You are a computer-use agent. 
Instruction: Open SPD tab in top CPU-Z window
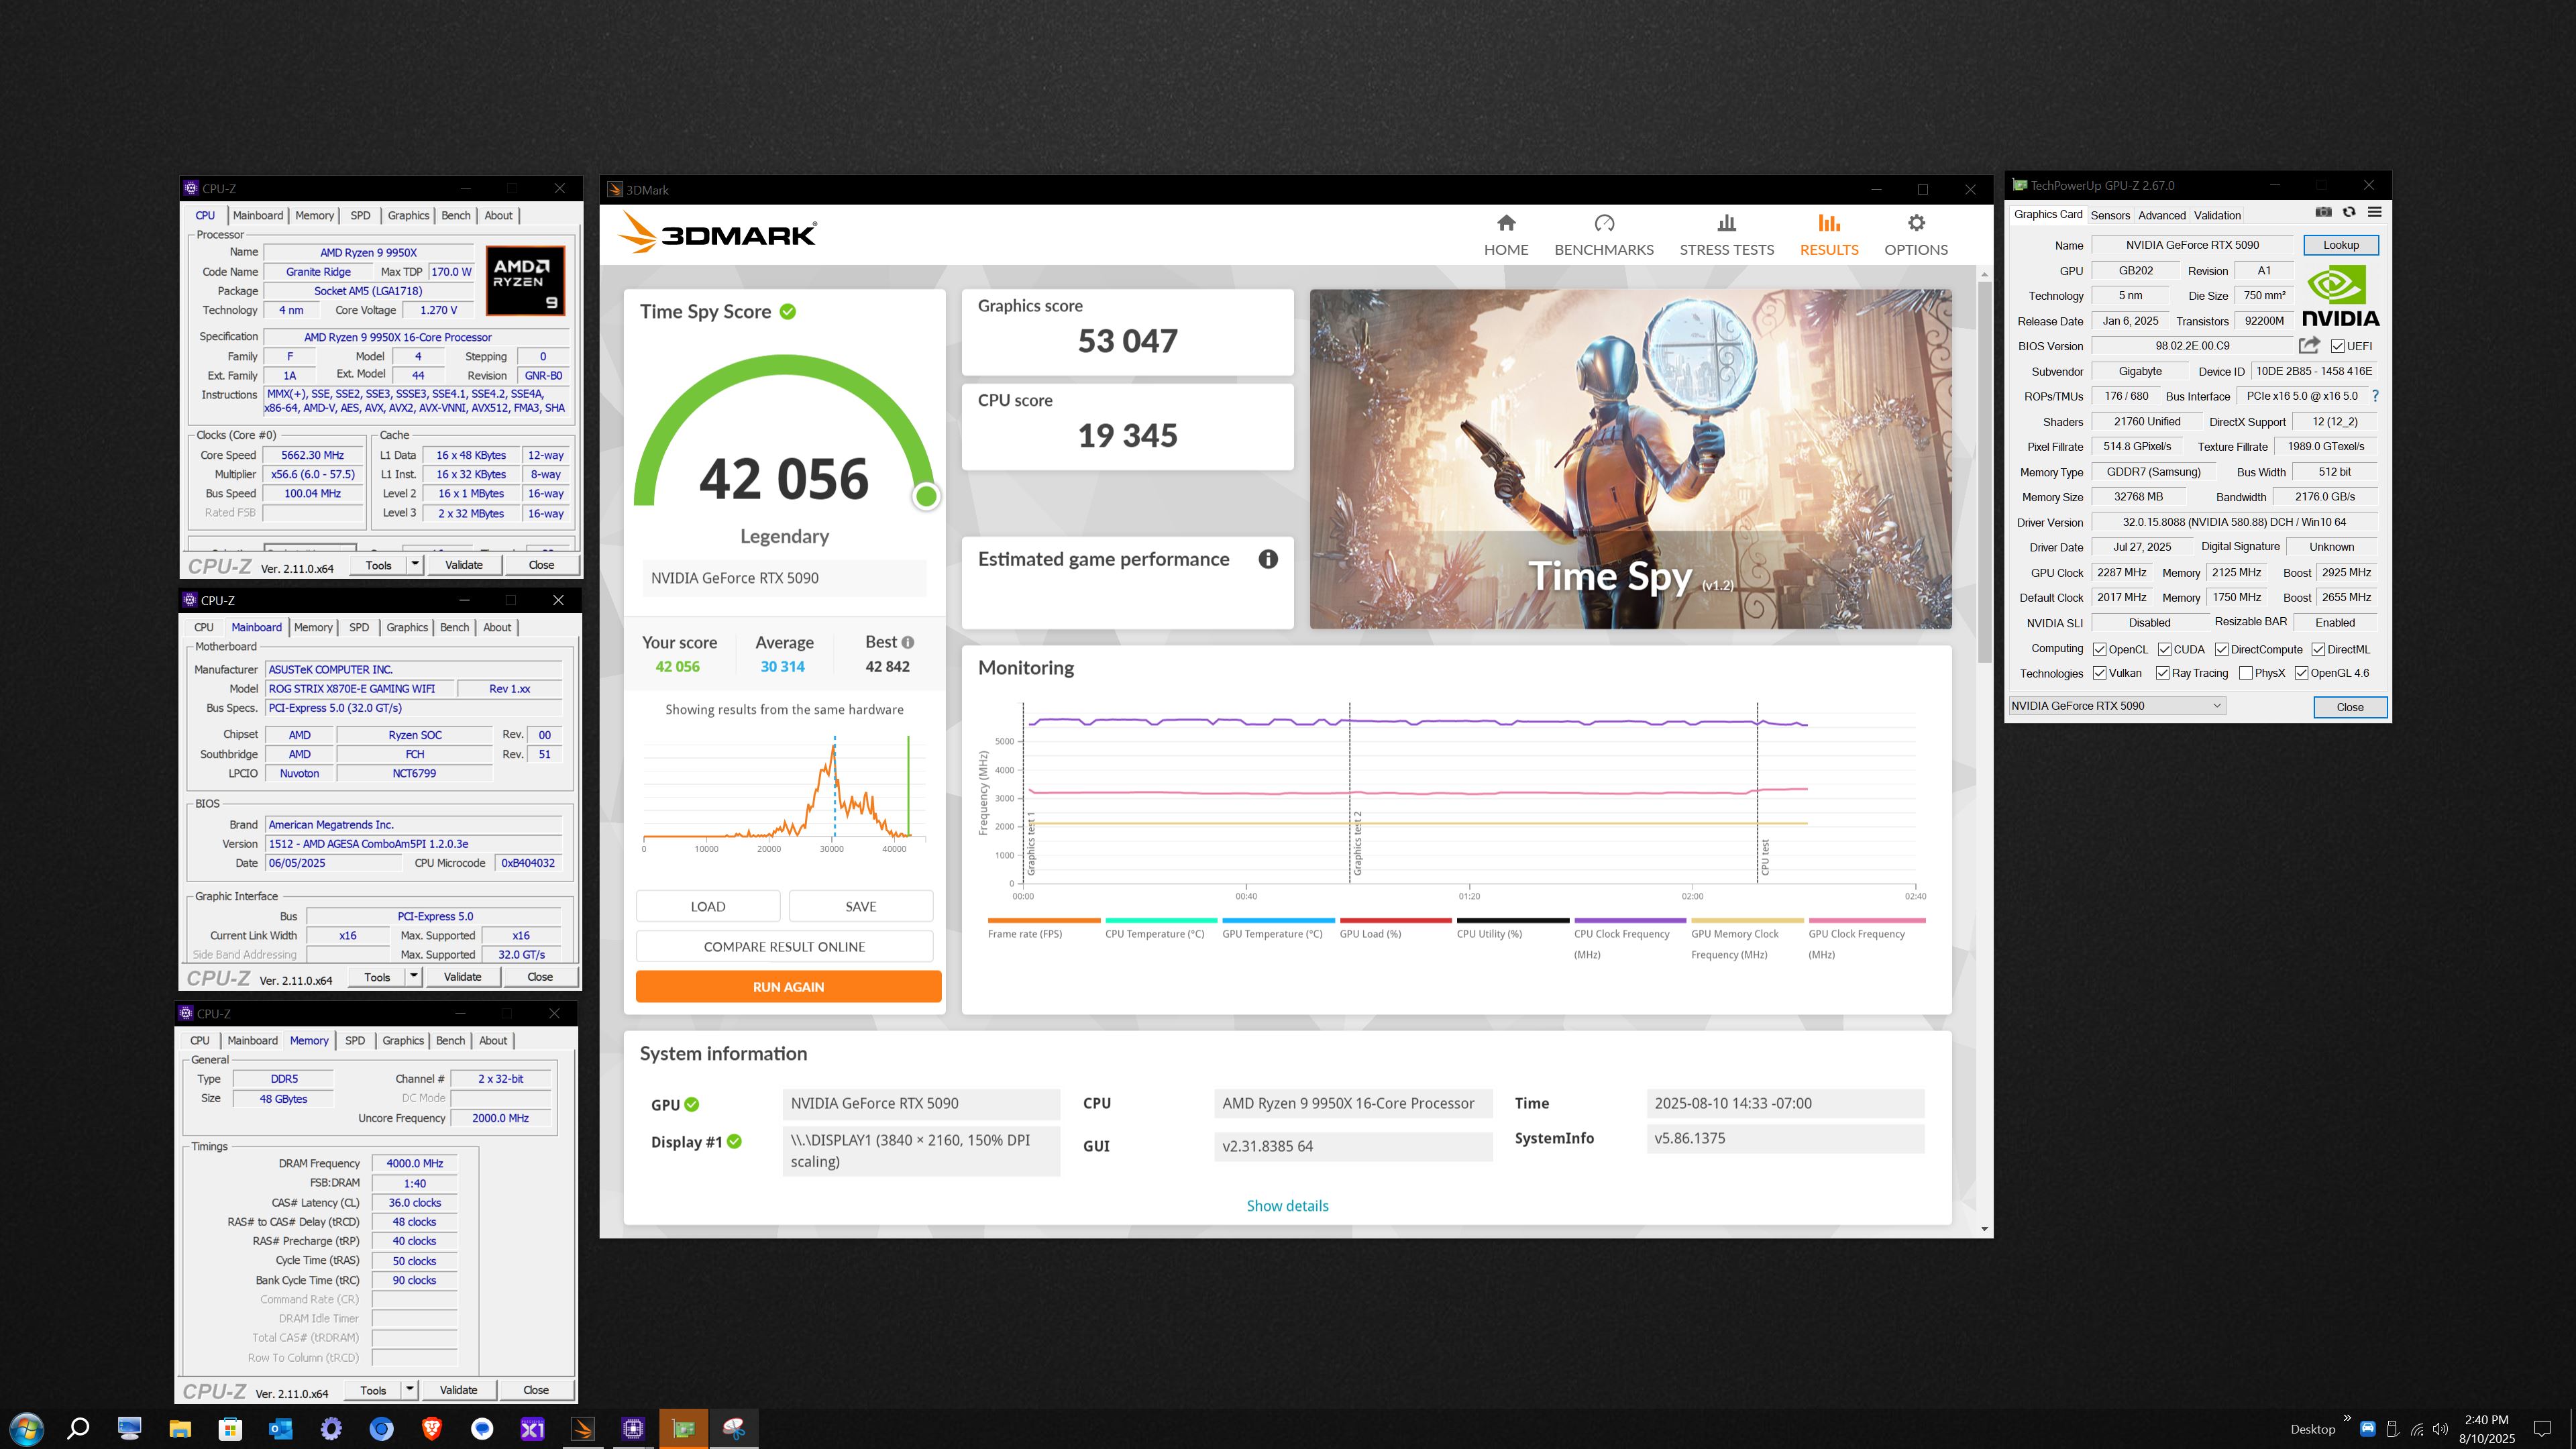click(361, 215)
